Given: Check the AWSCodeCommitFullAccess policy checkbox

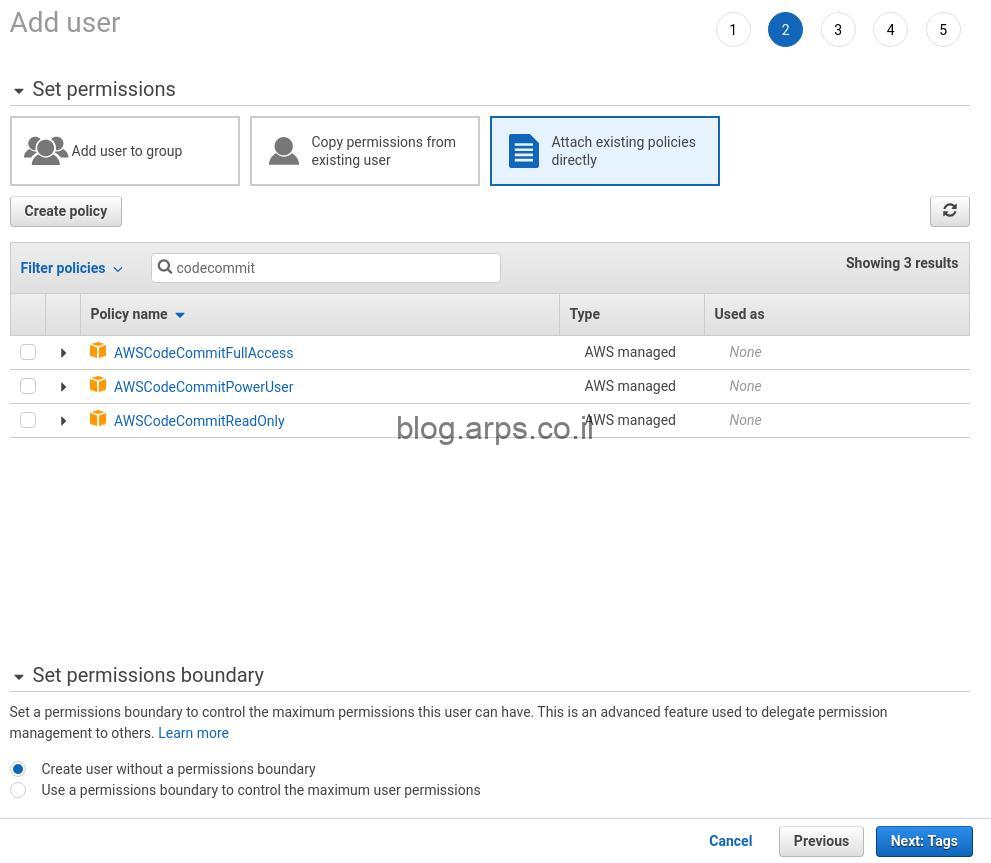Looking at the screenshot, I should coord(28,352).
